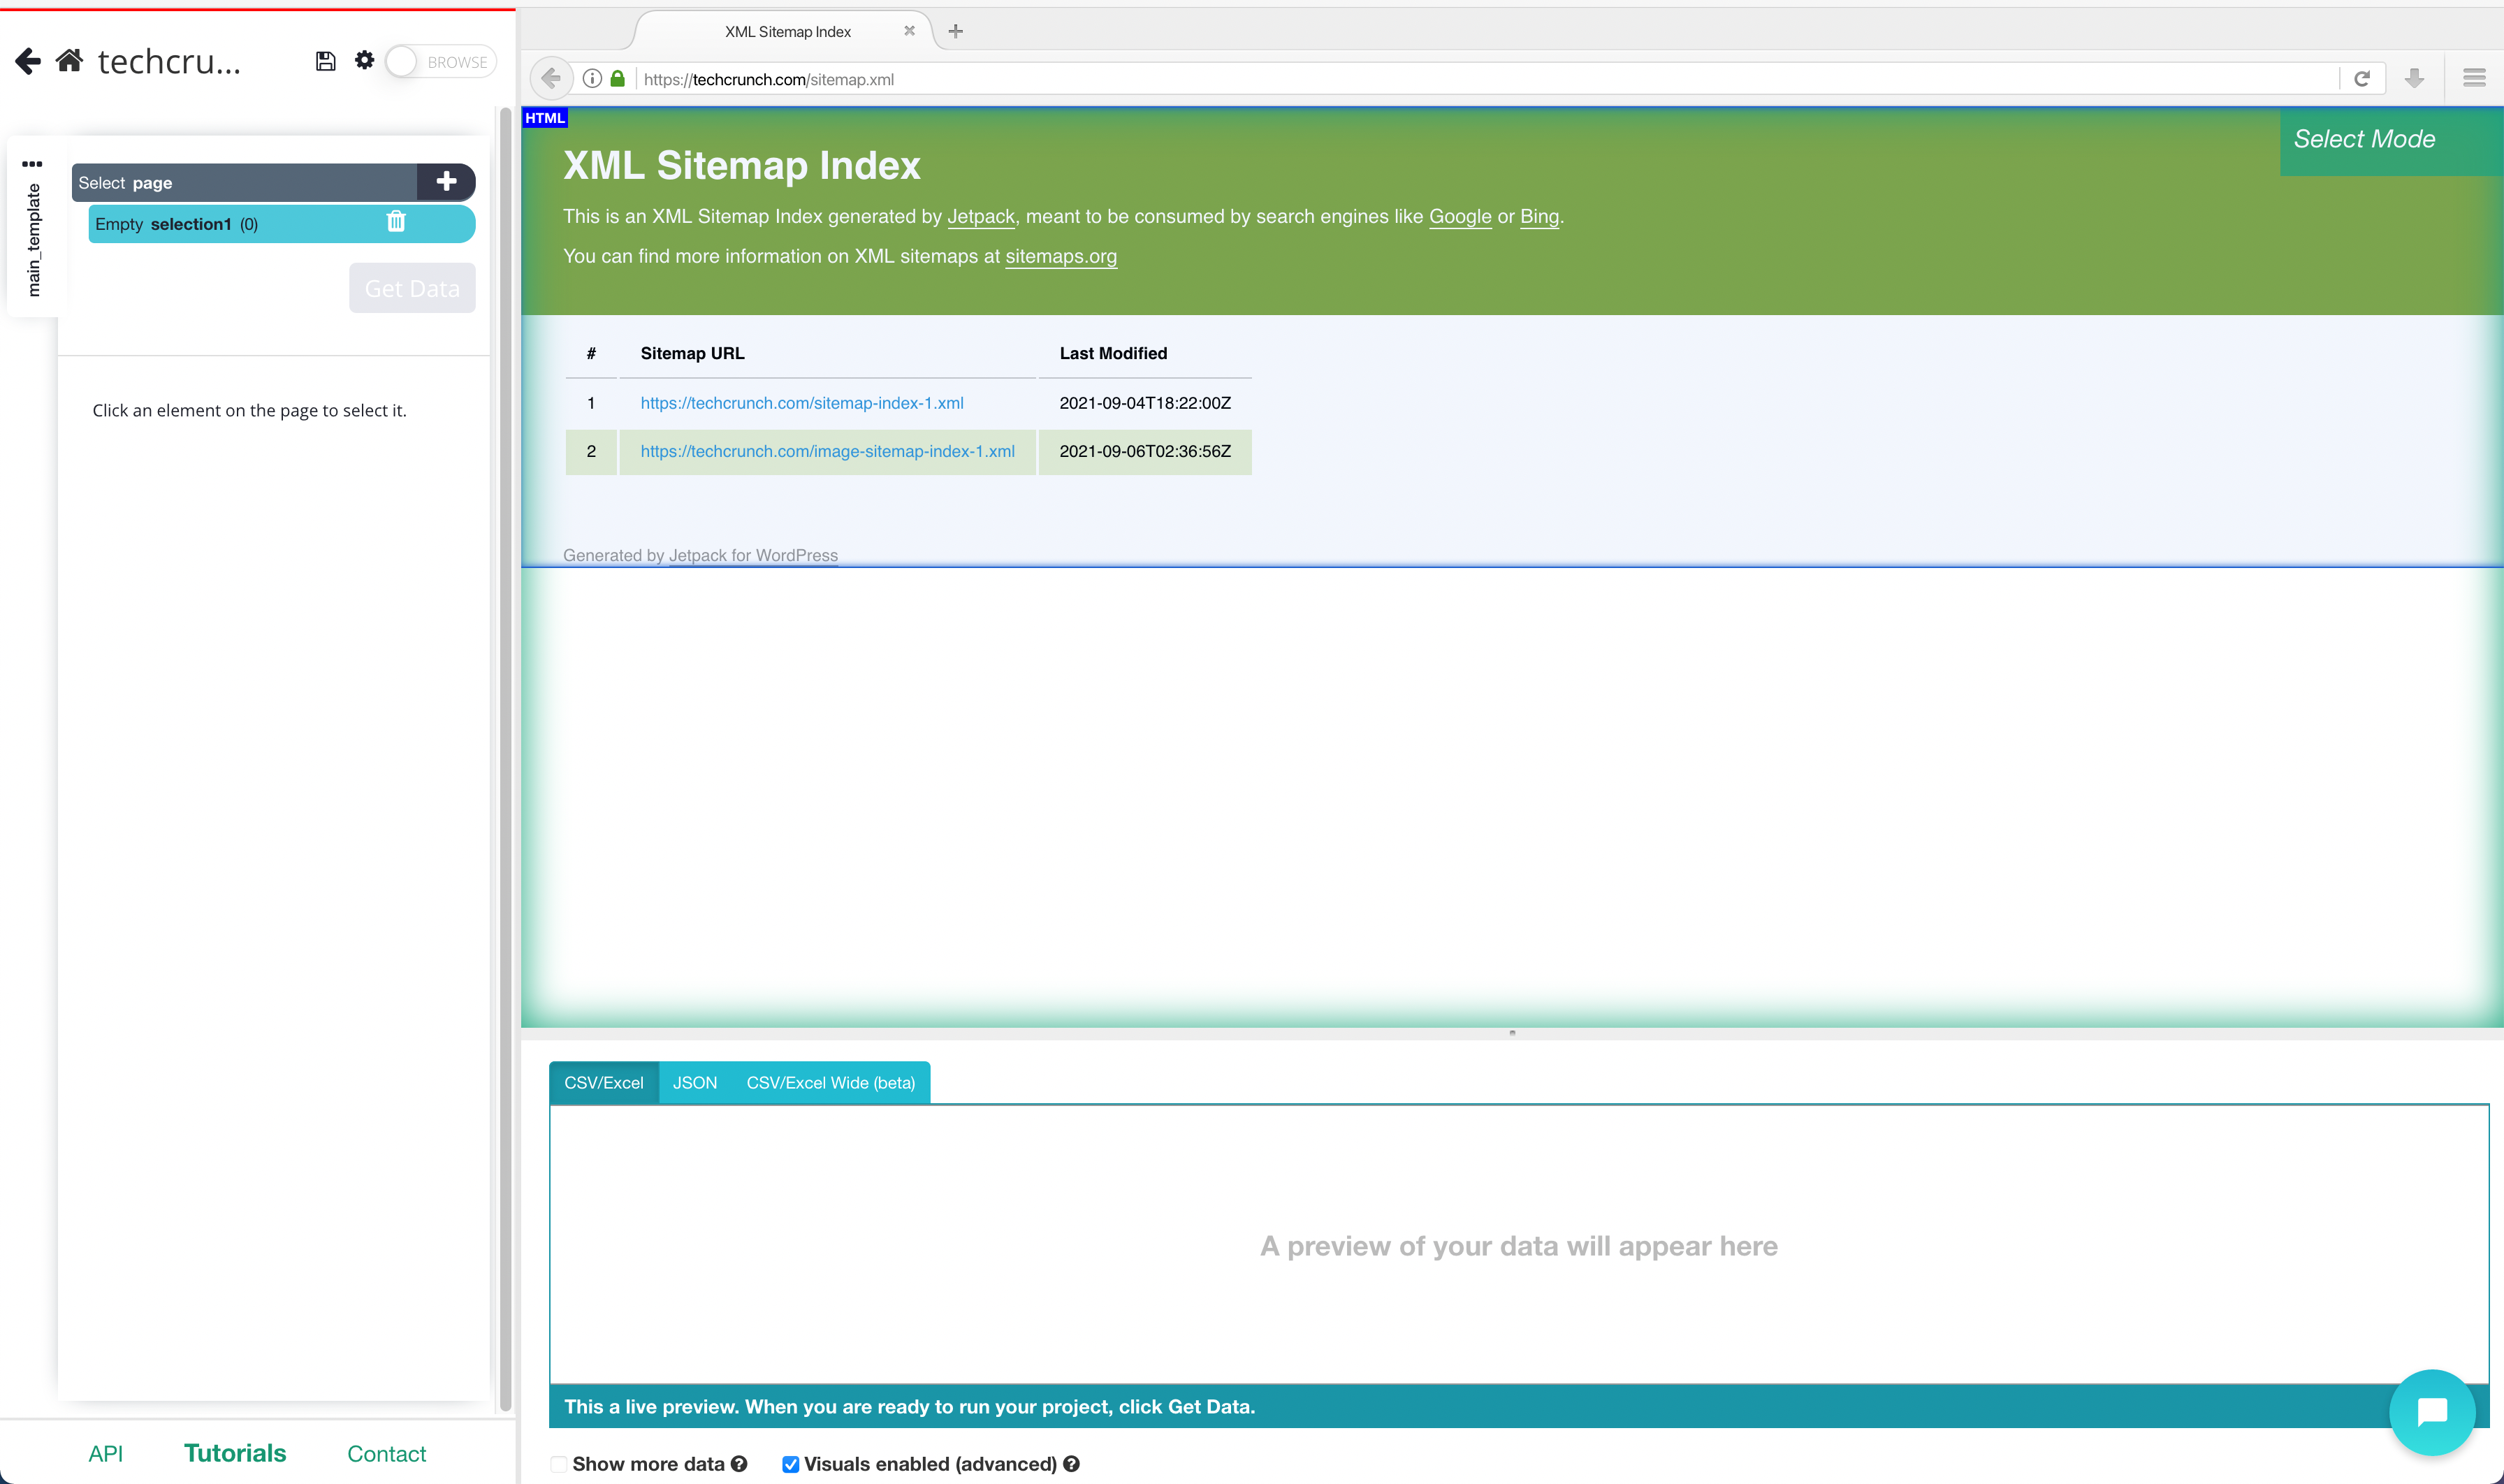Open the browser hamburger menu
Image resolution: width=2504 pixels, height=1484 pixels.
pyautogui.click(x=2474, y=78)
